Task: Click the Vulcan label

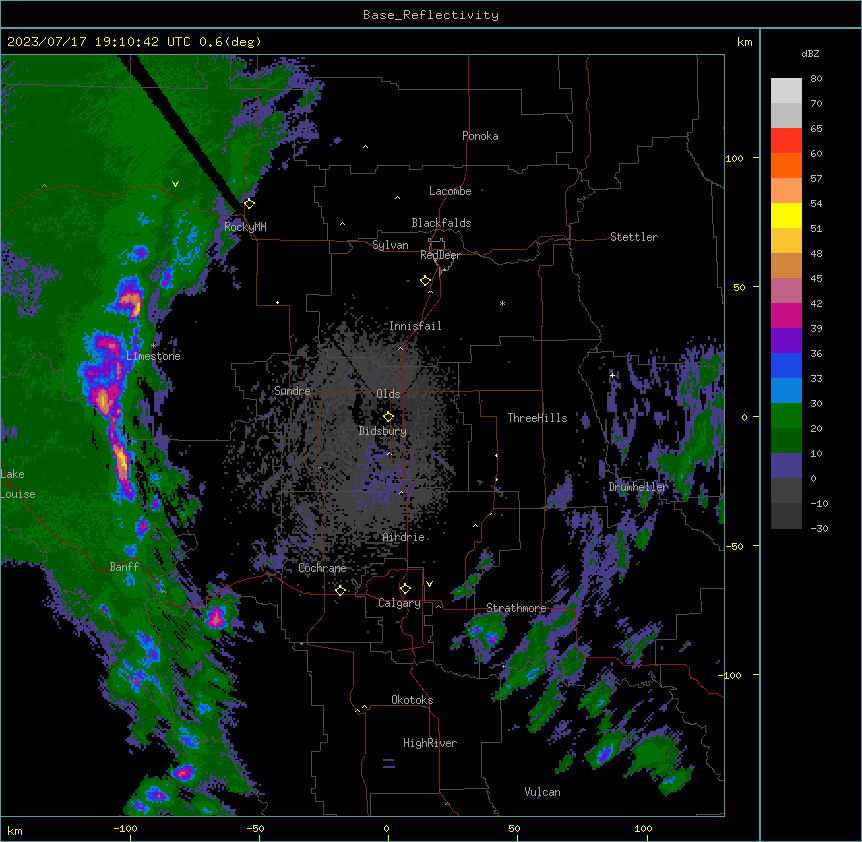Action: click(x=542, y=792)
